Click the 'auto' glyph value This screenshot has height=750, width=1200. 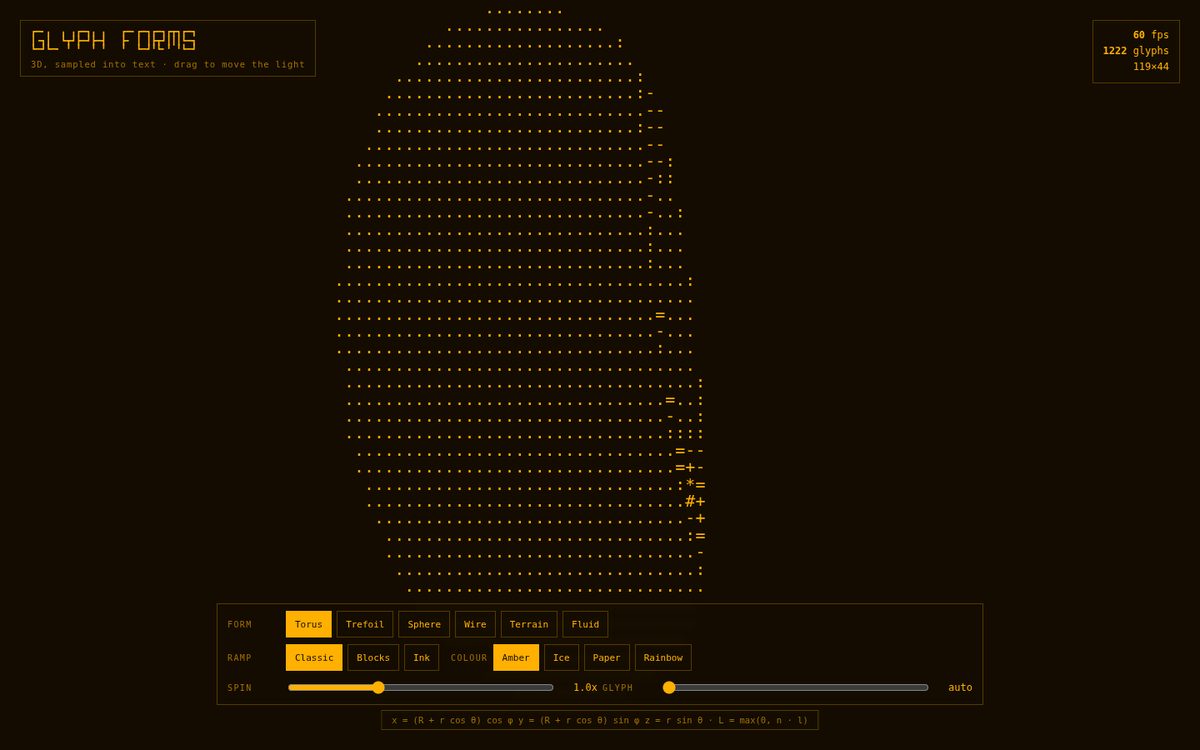tap(960, 687)
